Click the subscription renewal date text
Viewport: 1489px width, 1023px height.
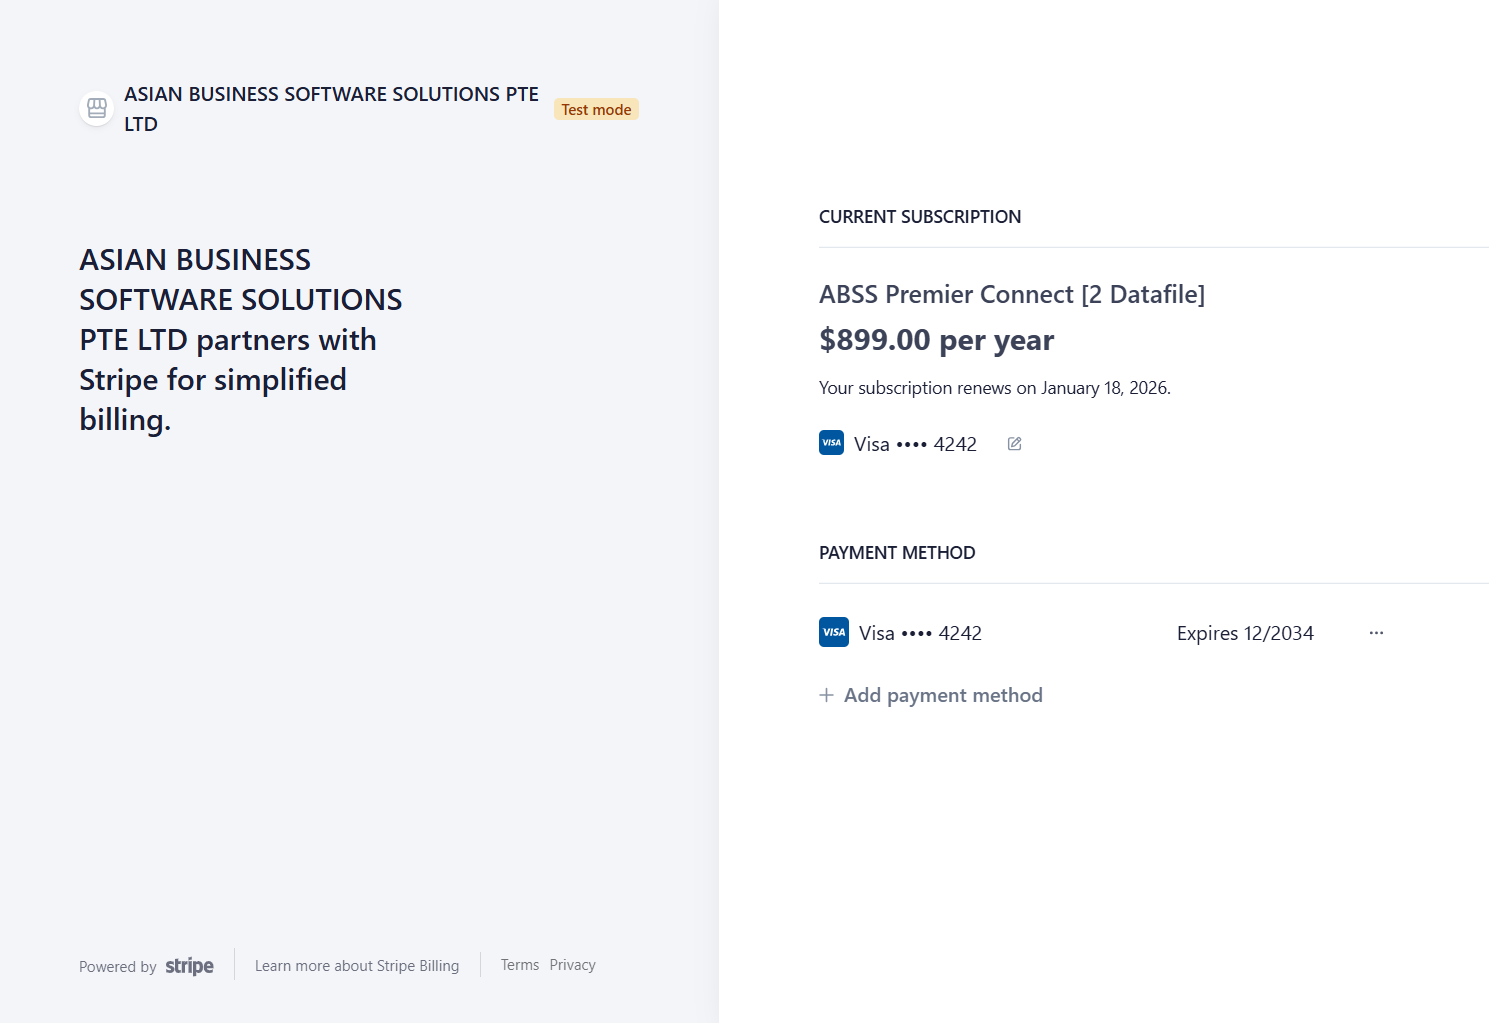pos(994,388)
